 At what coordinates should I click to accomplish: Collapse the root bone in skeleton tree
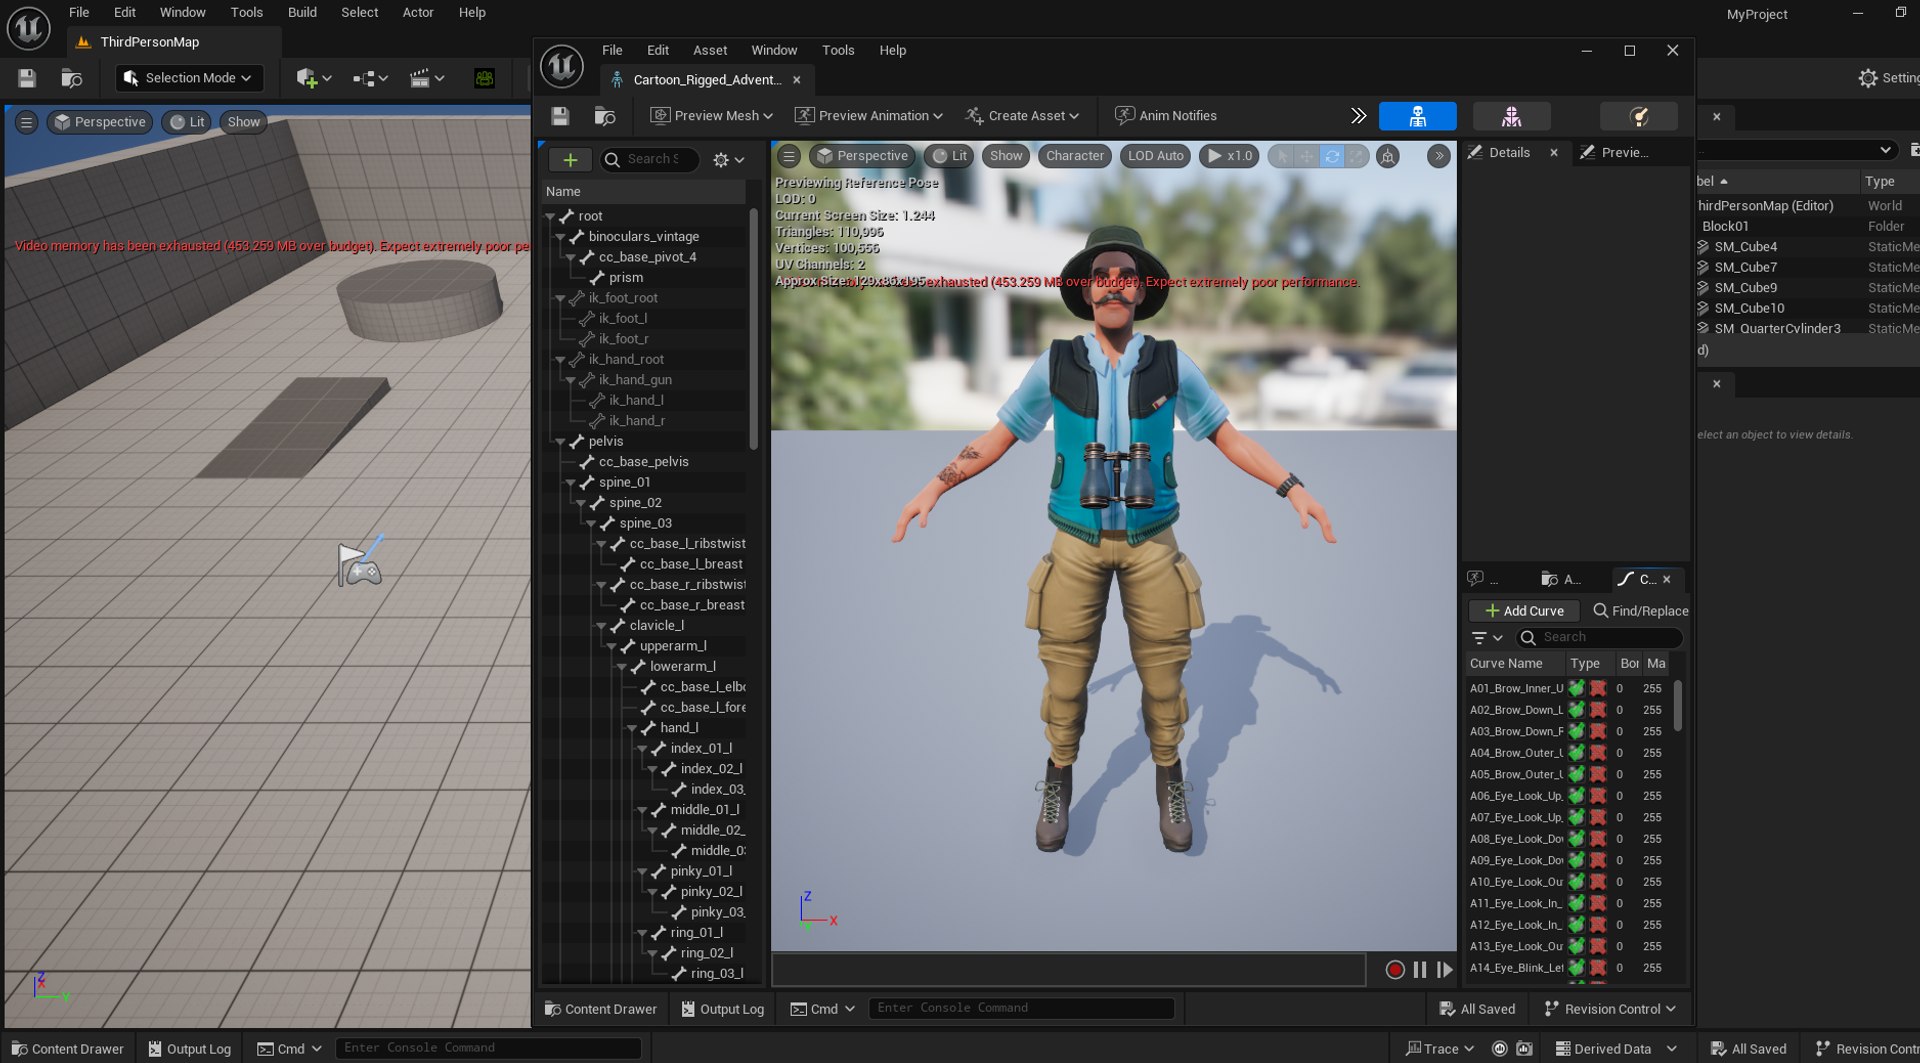click(x=550, y=216)
